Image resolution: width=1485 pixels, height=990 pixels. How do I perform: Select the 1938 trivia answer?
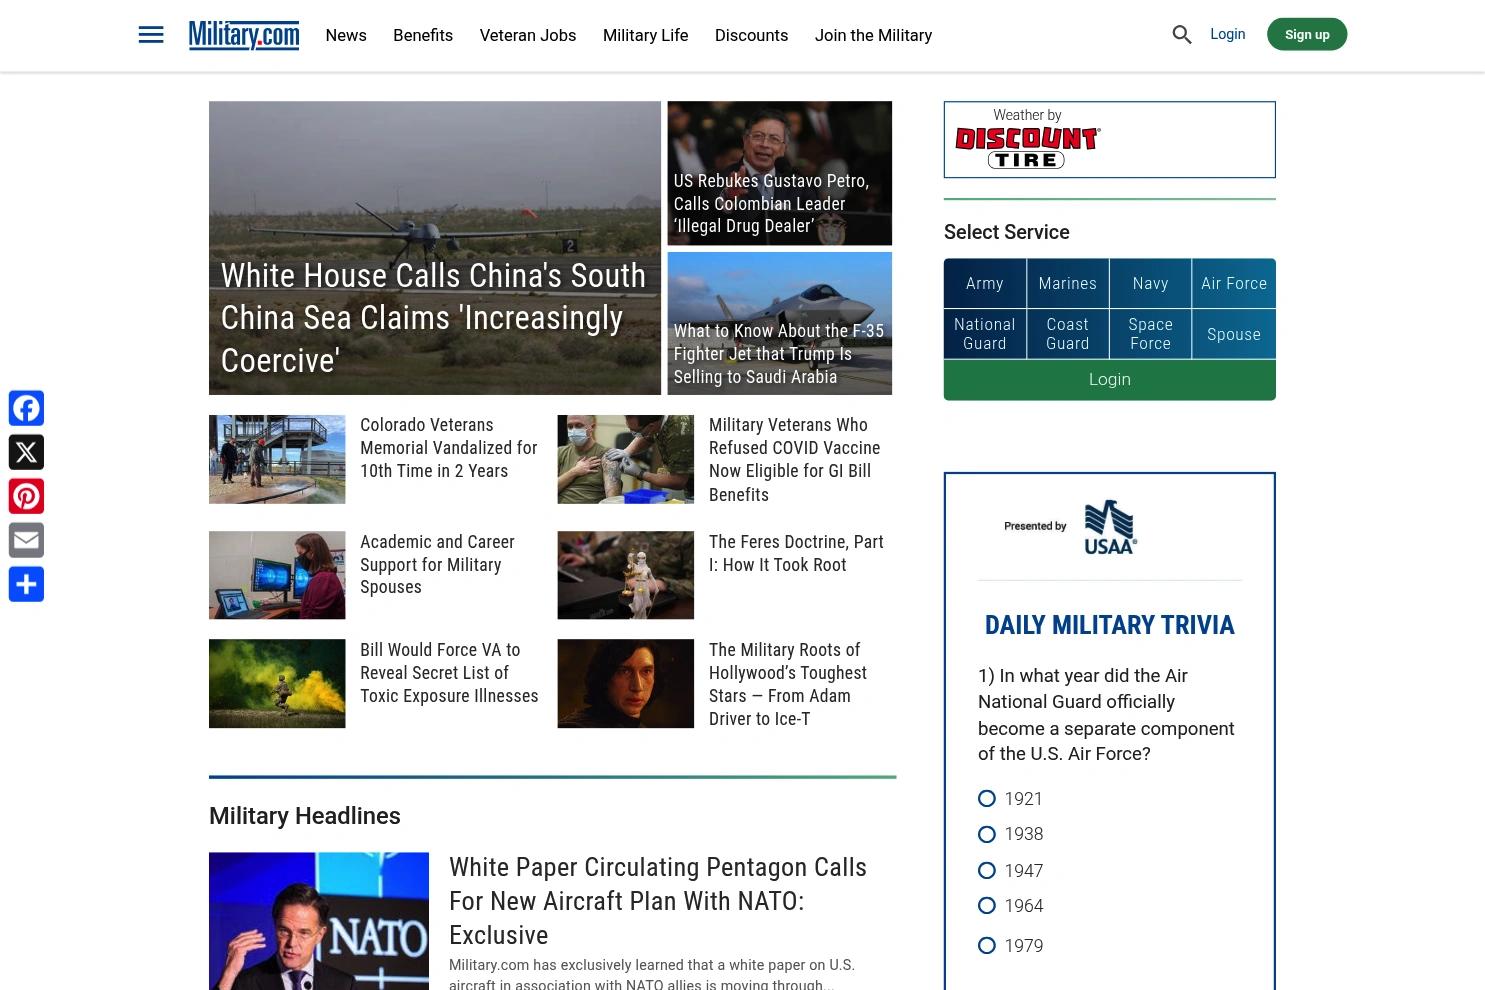[x=987, y=834]
